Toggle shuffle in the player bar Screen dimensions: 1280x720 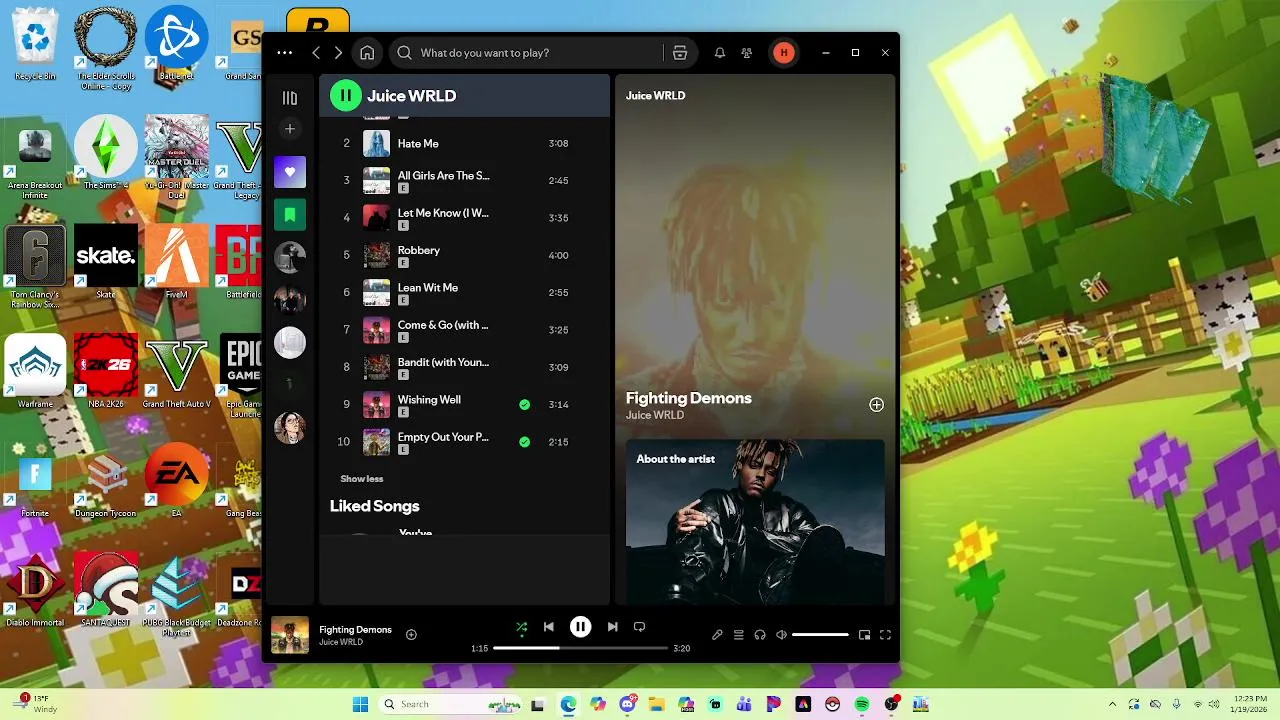(521, 627)
